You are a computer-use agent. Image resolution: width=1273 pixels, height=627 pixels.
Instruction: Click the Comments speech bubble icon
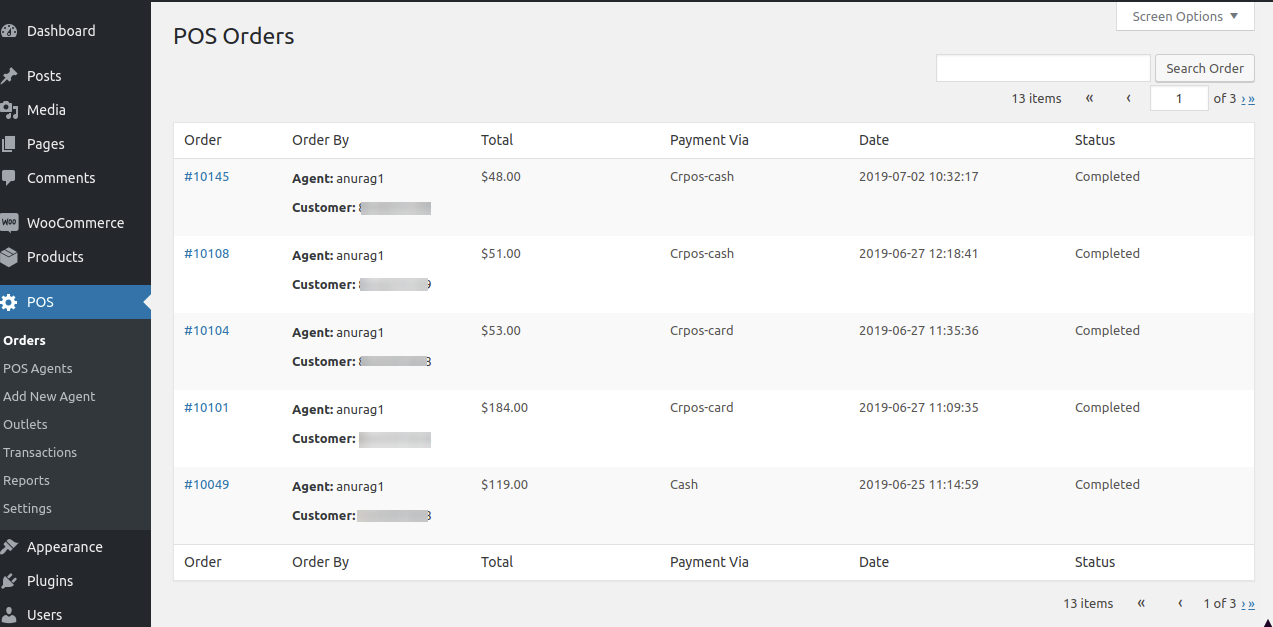(x=9, y=178)
